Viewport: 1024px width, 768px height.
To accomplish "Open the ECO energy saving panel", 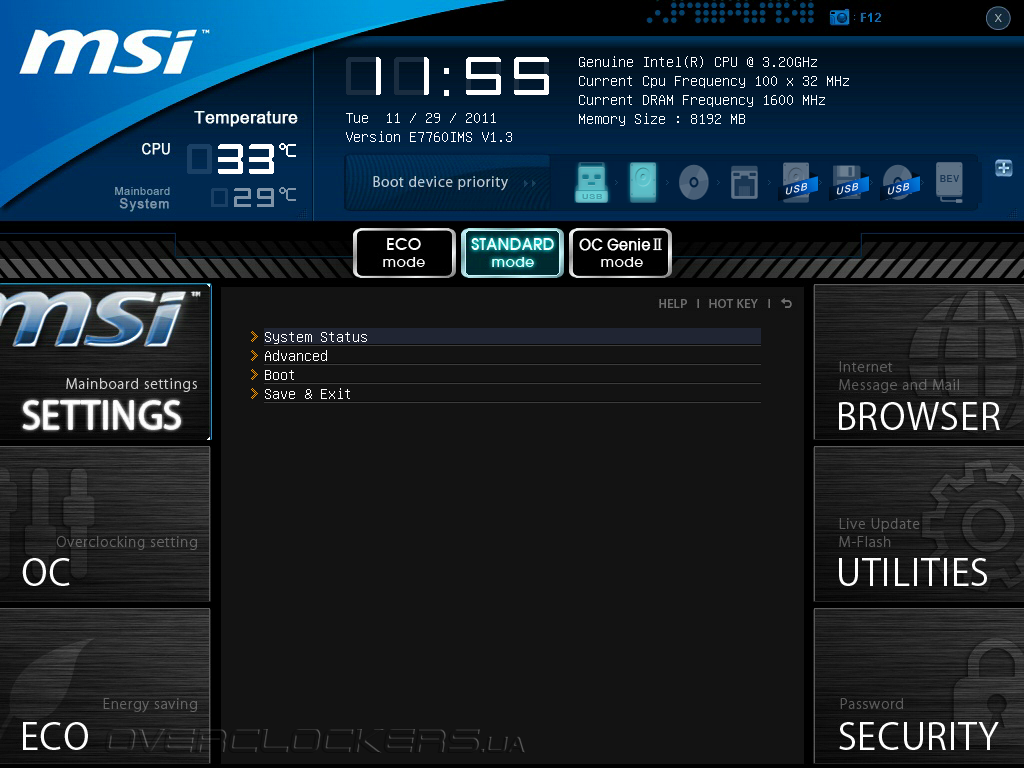I will click(x=105, y=686).
